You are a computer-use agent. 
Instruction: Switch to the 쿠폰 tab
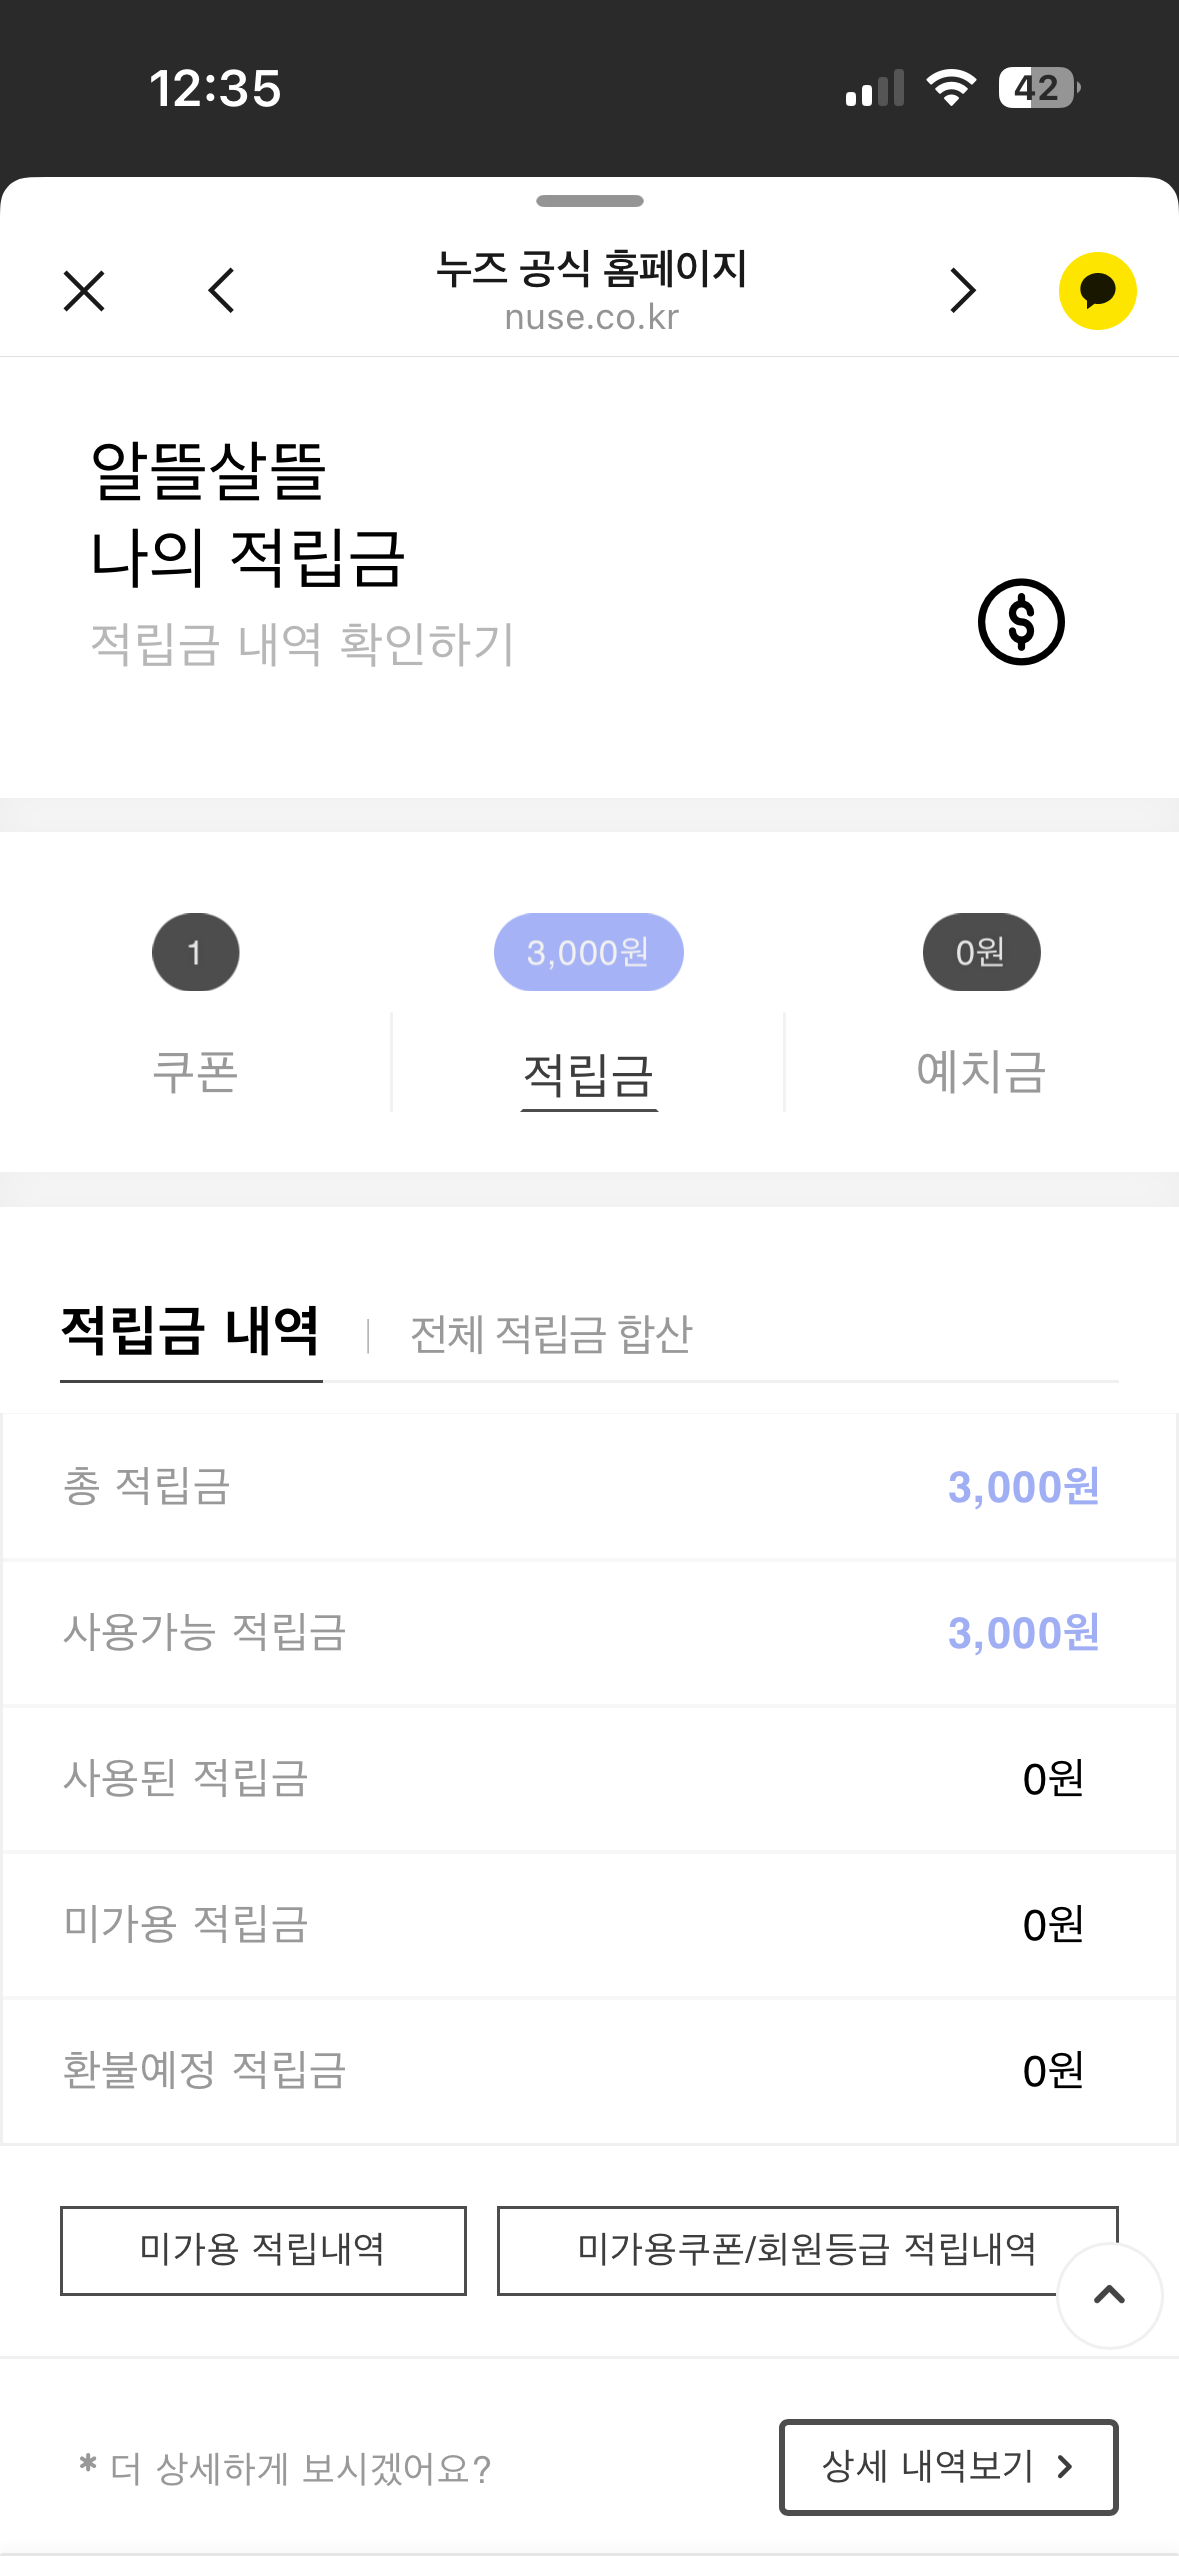click(195, 1072)
